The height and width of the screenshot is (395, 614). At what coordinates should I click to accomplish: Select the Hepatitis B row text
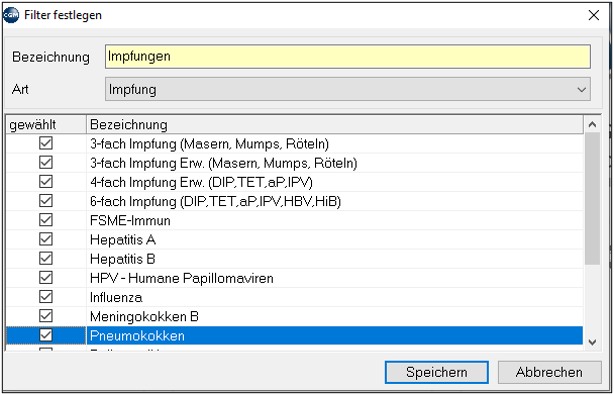point(123,259)
